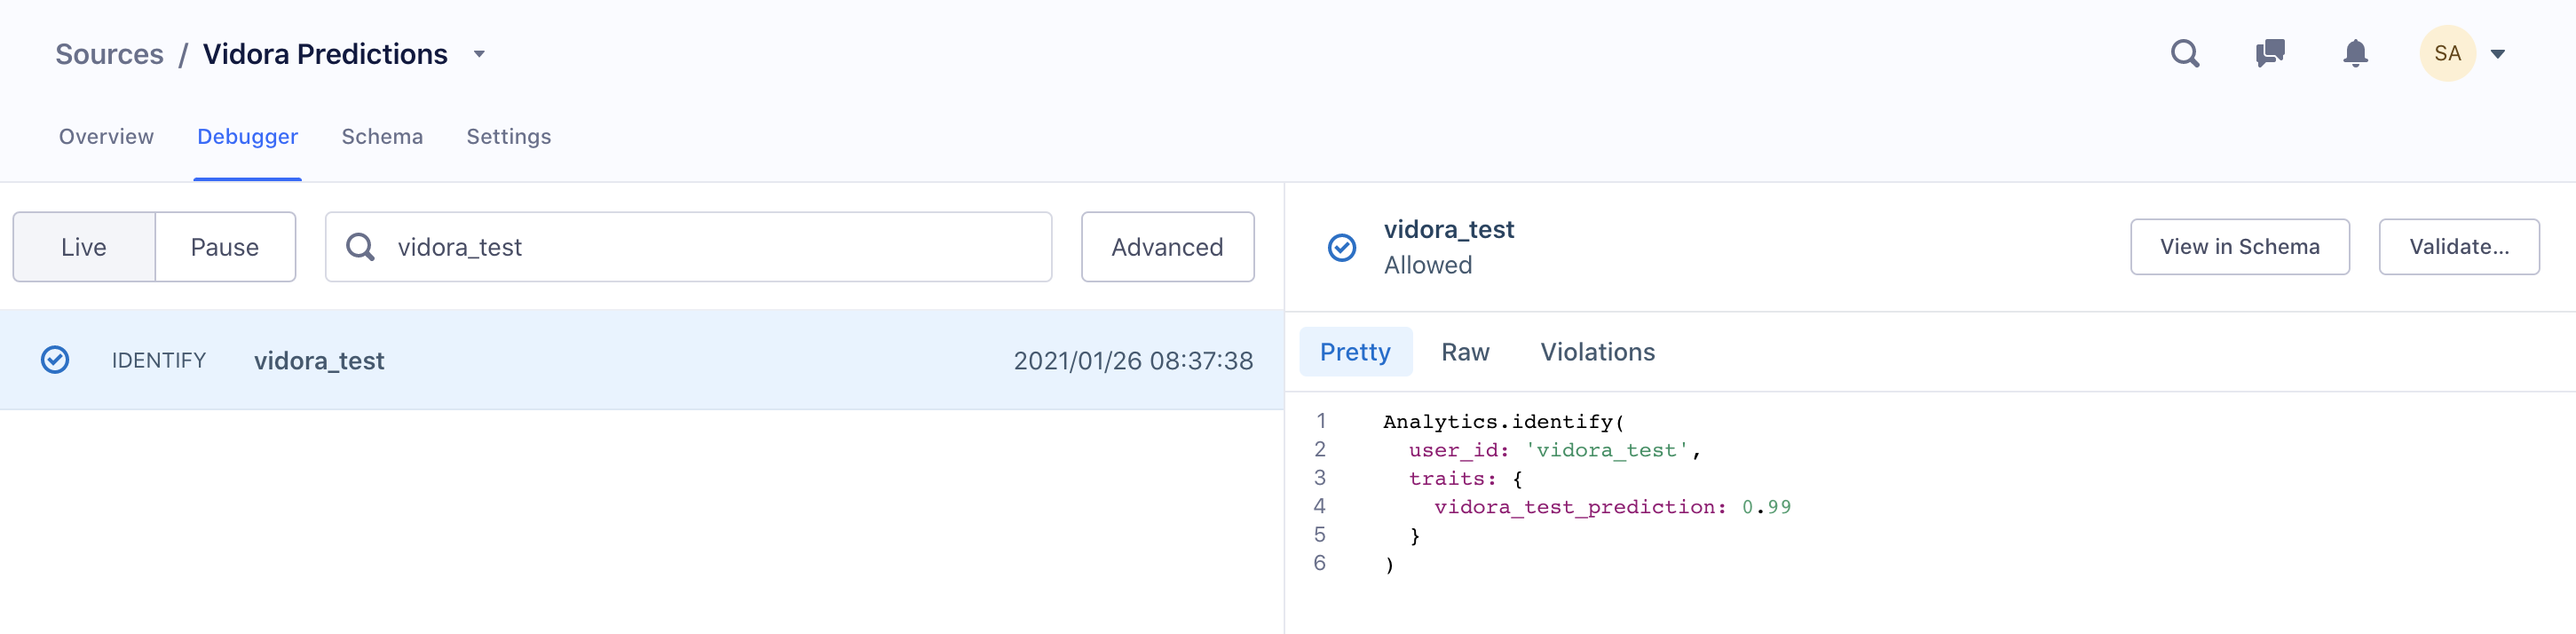Click the vidora_test_prediction: 0.99 line
Screen dimensions: 2576x634
click(1612, 507)
